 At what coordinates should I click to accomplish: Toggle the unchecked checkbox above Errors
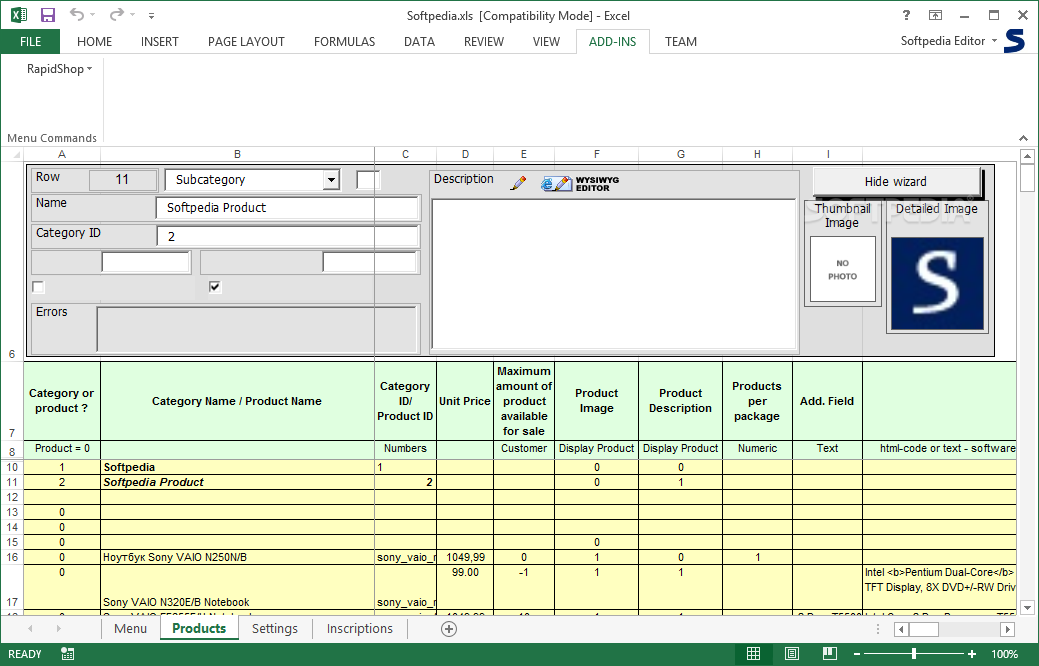pos(38,287)
